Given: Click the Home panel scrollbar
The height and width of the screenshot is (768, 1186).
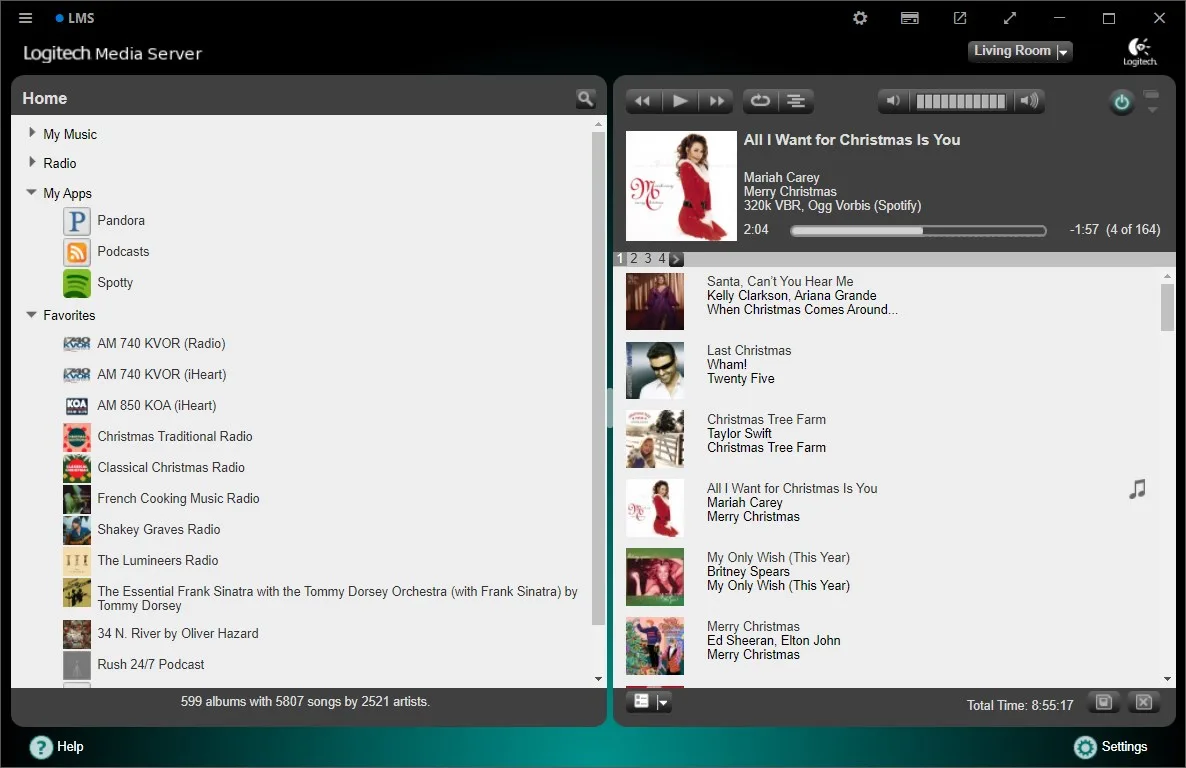Looking at the screenshot, I should (x=598, y=378).
